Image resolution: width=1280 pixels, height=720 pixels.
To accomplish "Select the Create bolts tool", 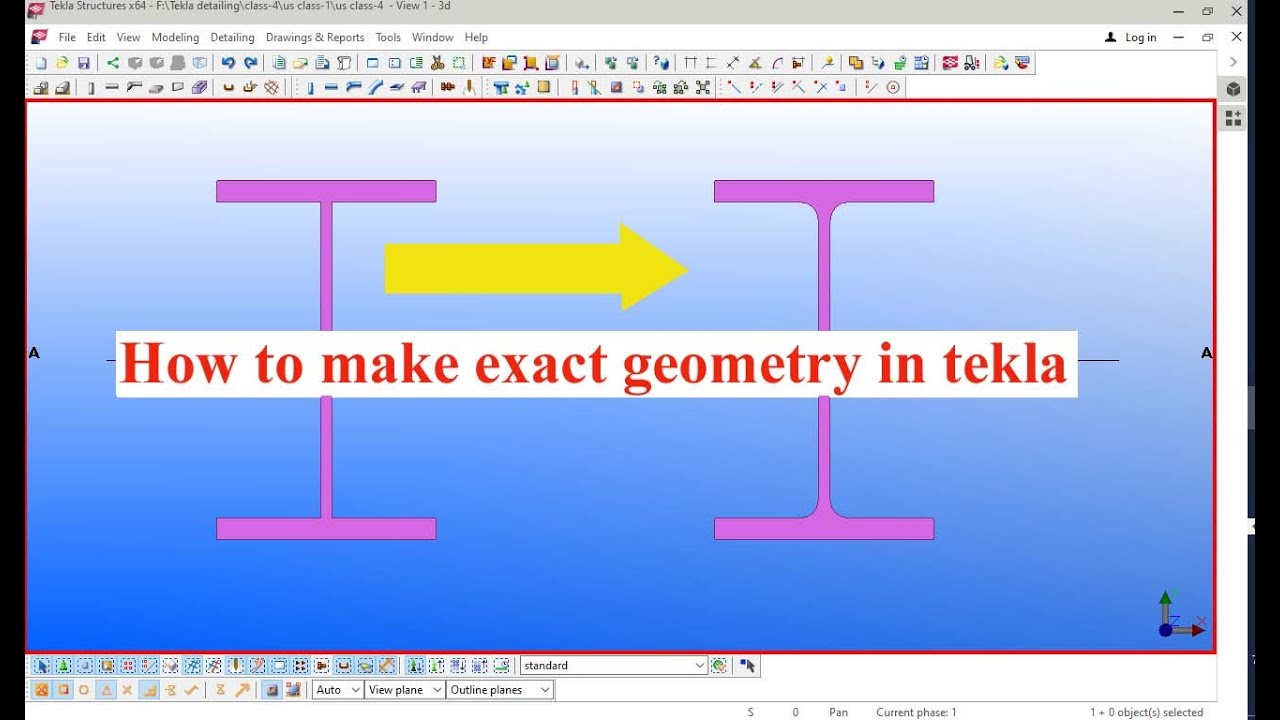I will point(447,87).
